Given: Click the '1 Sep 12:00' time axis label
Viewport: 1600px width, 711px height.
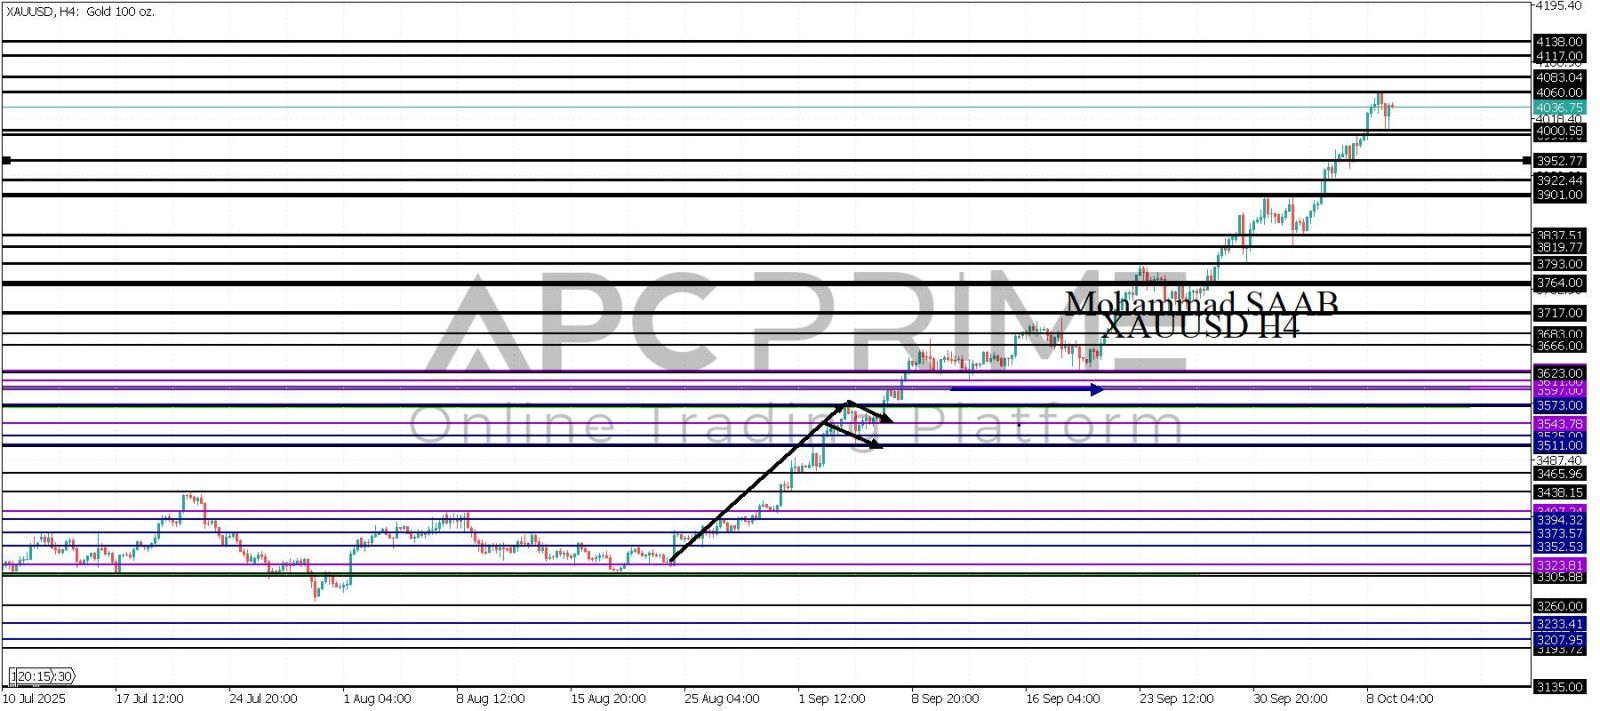Looking at the screenshot, I should click(x=831, y=699).
